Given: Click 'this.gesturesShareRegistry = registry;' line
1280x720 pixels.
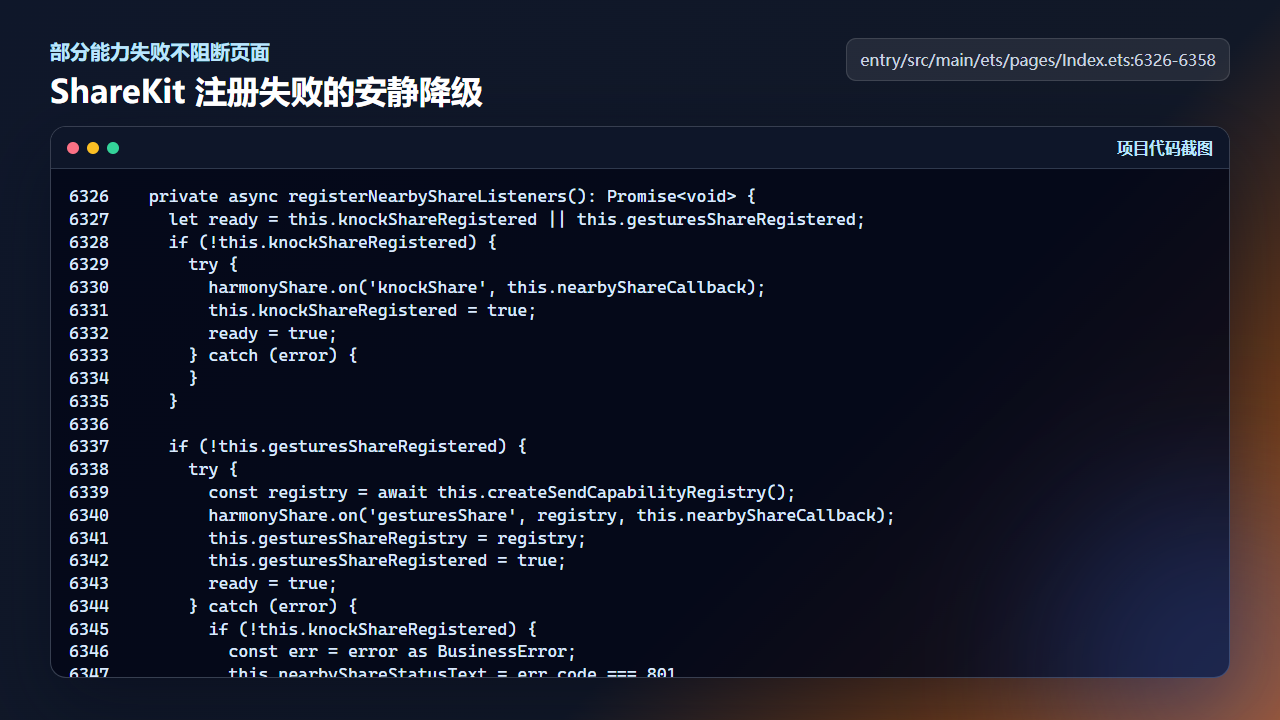Looking at the screenshot, I should coord(397,538).
